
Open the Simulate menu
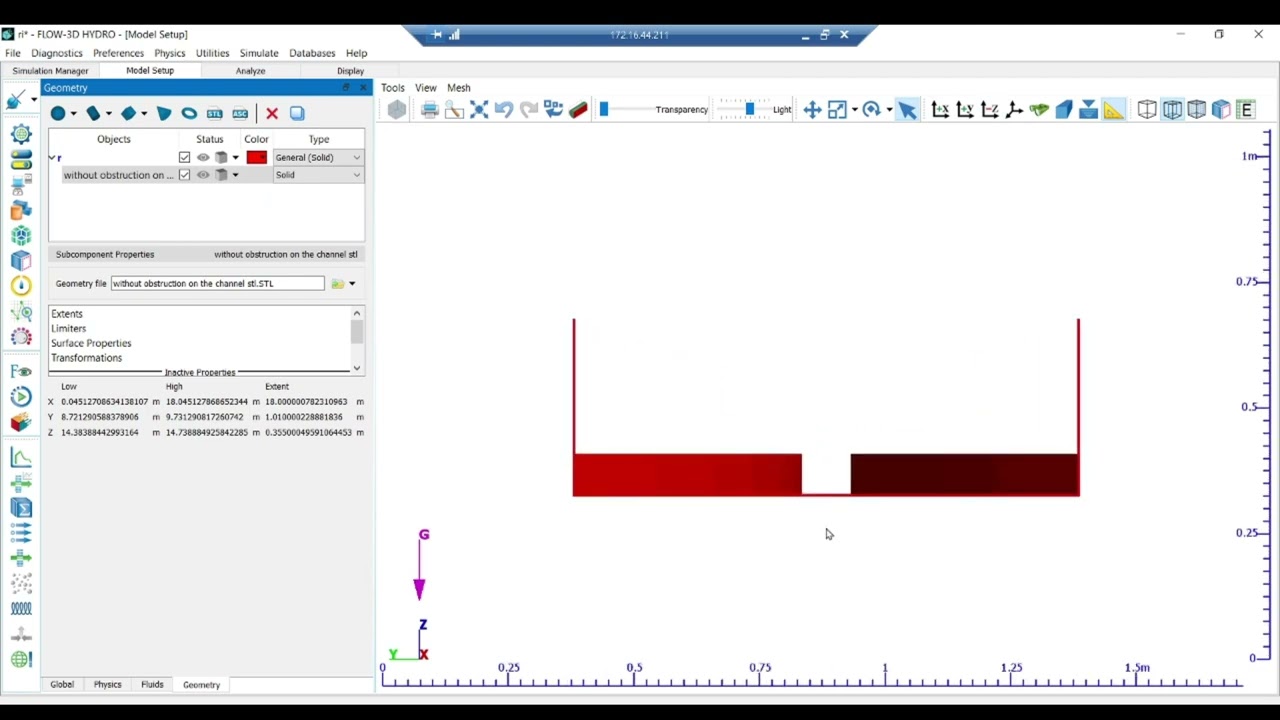pyautogui.click(x=259, y=53)
